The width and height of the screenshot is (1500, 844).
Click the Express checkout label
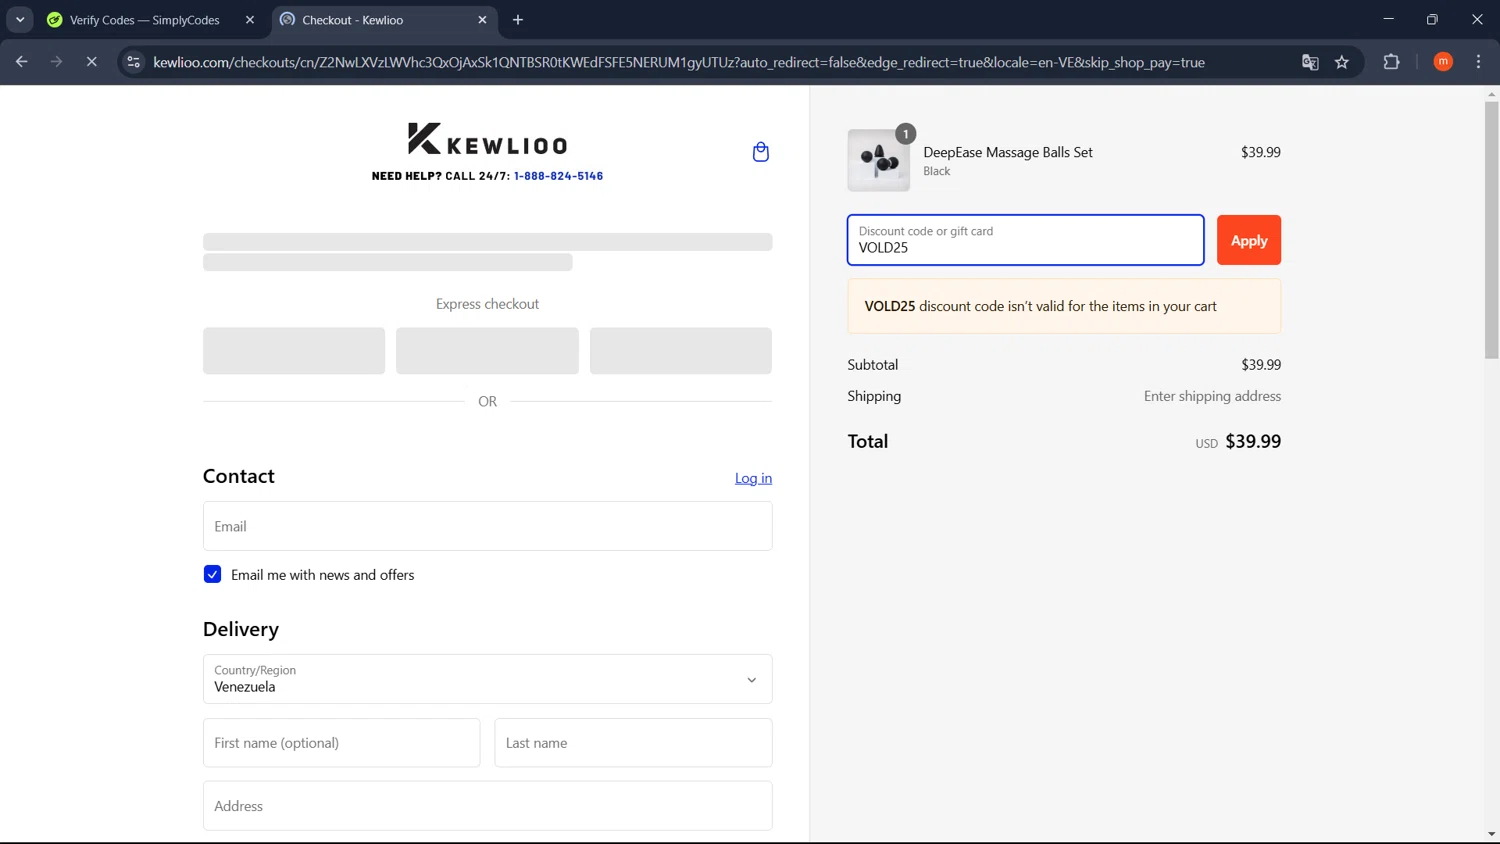pos(487,304)
